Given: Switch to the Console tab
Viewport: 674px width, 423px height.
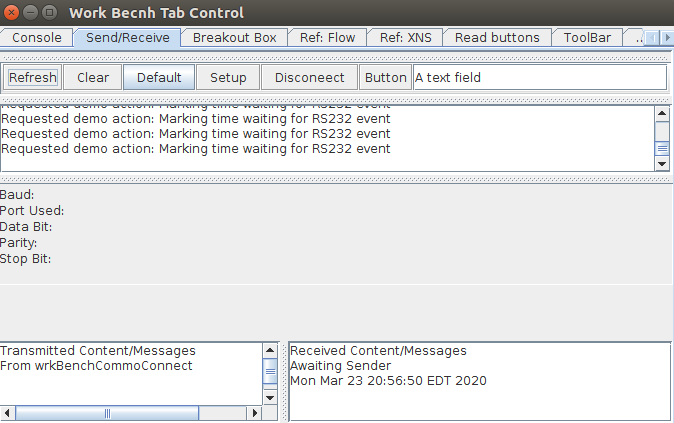Looking at the screenshot, I should [37, 38].
